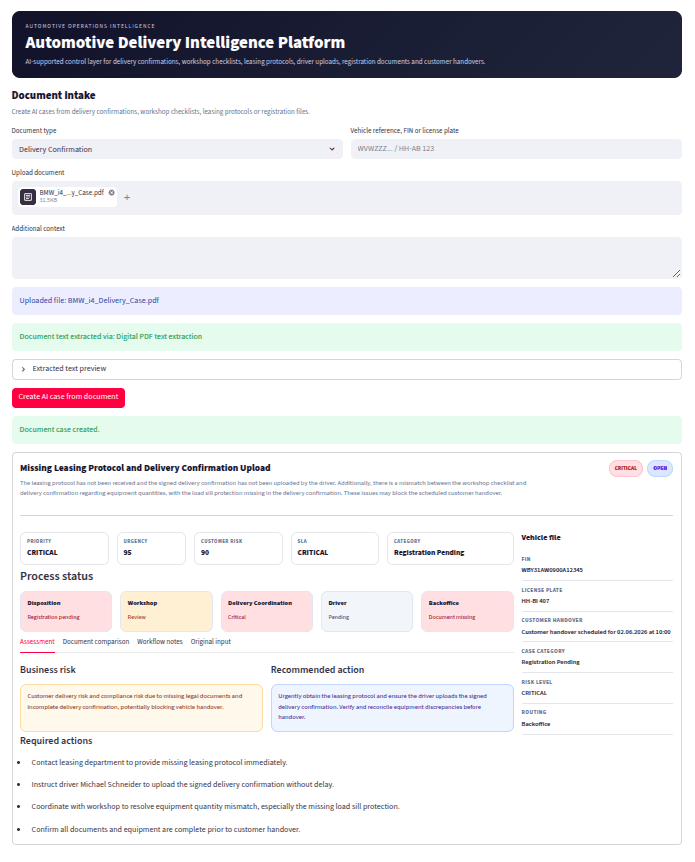Open the Document type dropdown
Screen dimensions: 695x862
pyautogui.click(x=177, y=149)
